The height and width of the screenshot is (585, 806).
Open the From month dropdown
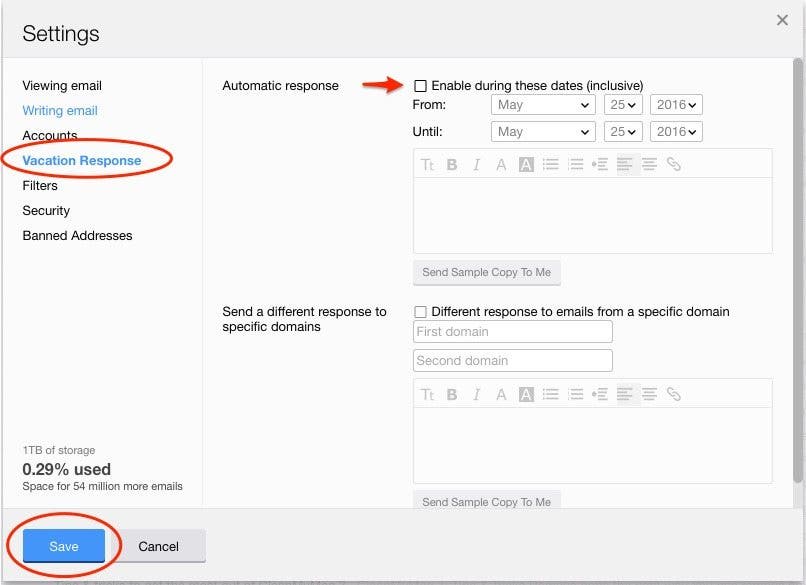point(543,105)
